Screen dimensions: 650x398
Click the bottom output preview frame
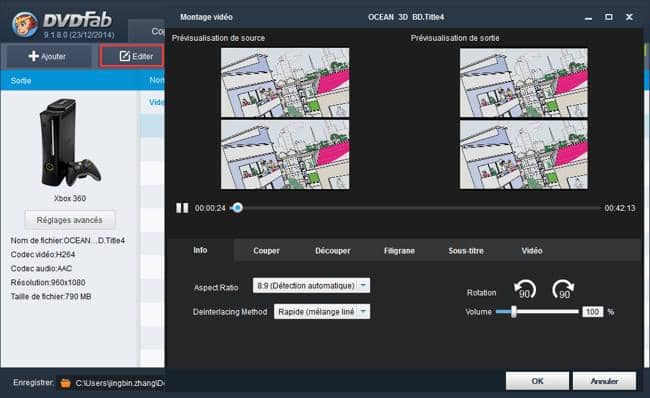[524, 155]
